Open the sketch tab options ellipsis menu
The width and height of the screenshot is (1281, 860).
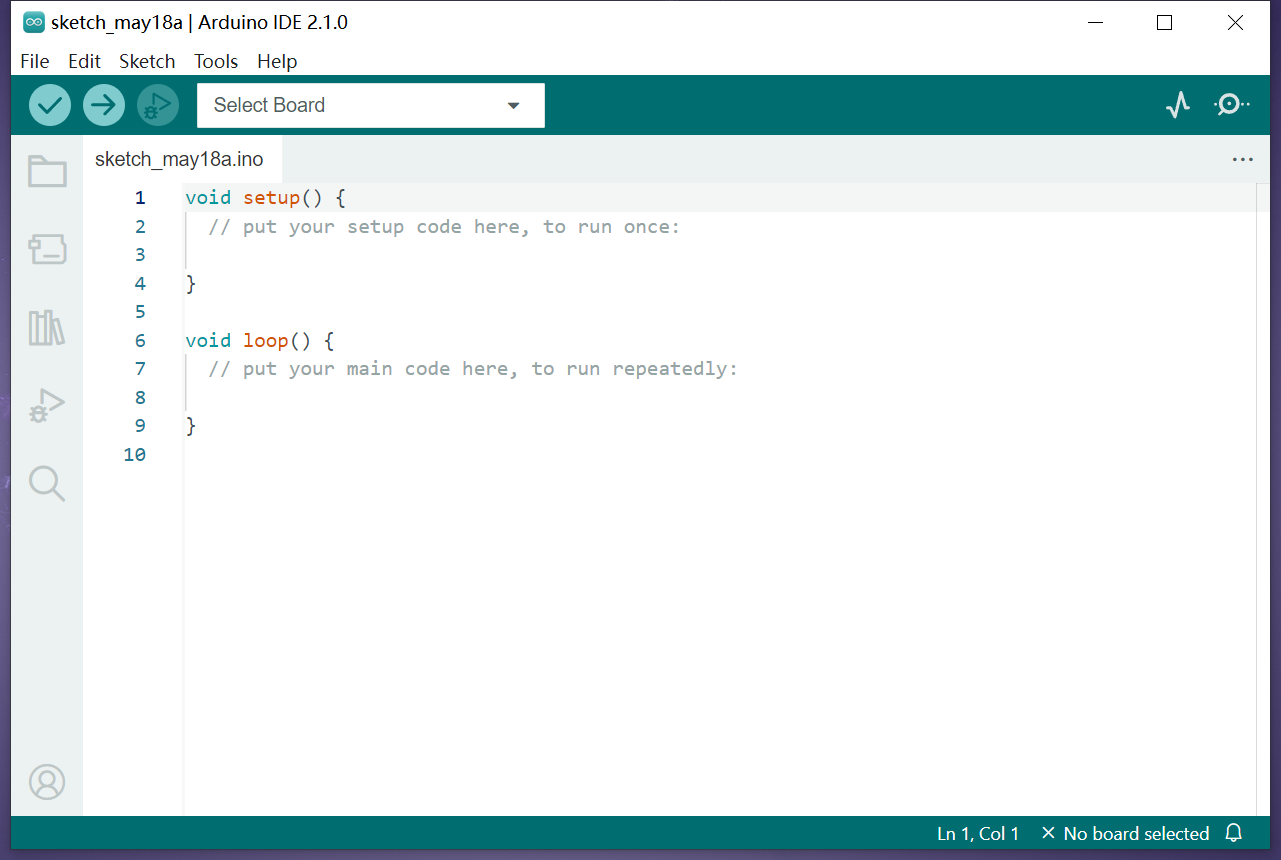pyautogui.click(x=1242, y=159)
